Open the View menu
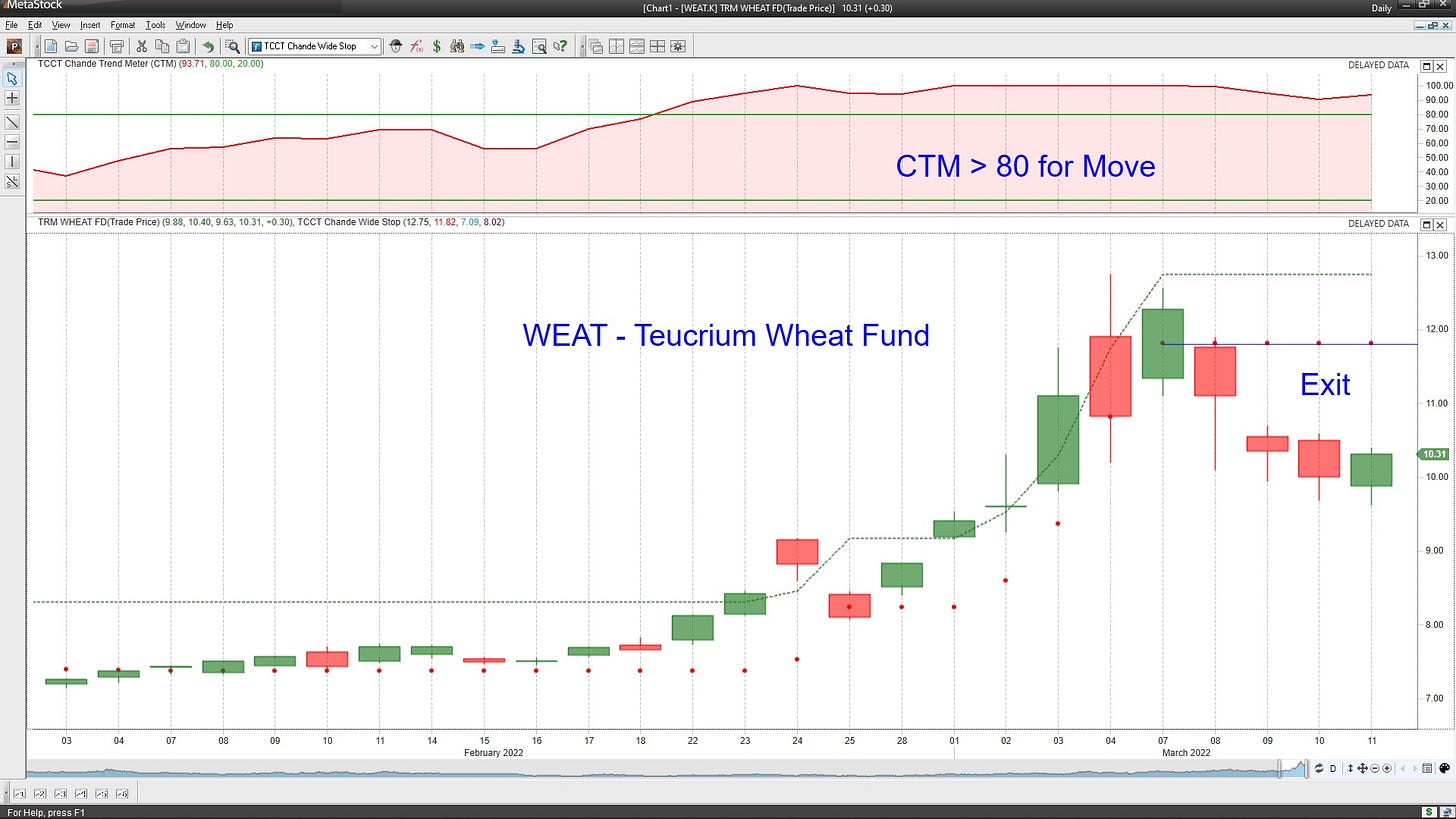This screenshot has width=1456, height=819. [61, 25]
